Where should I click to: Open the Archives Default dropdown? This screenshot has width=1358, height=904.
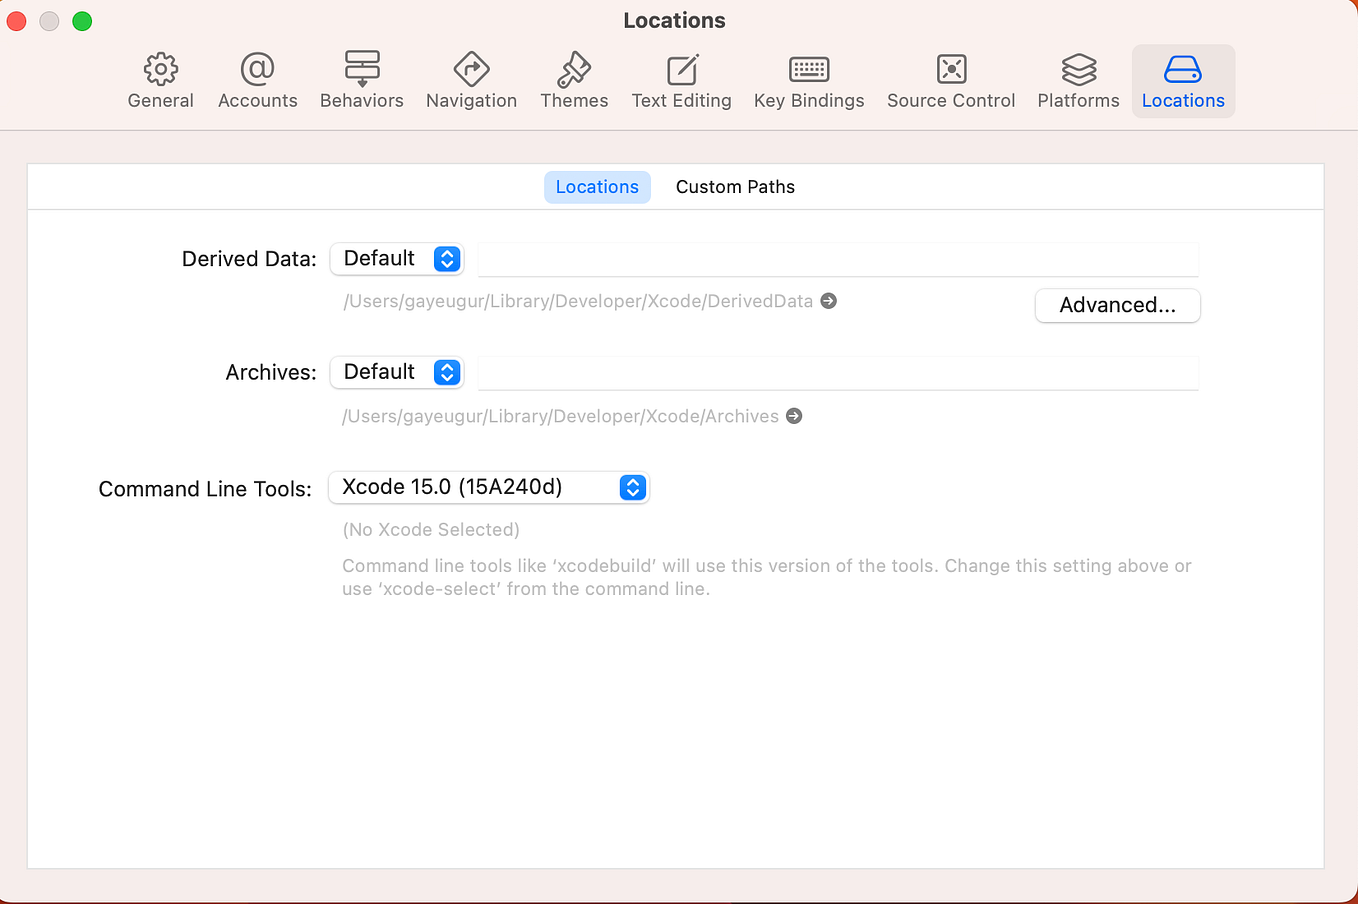[397, 372]
